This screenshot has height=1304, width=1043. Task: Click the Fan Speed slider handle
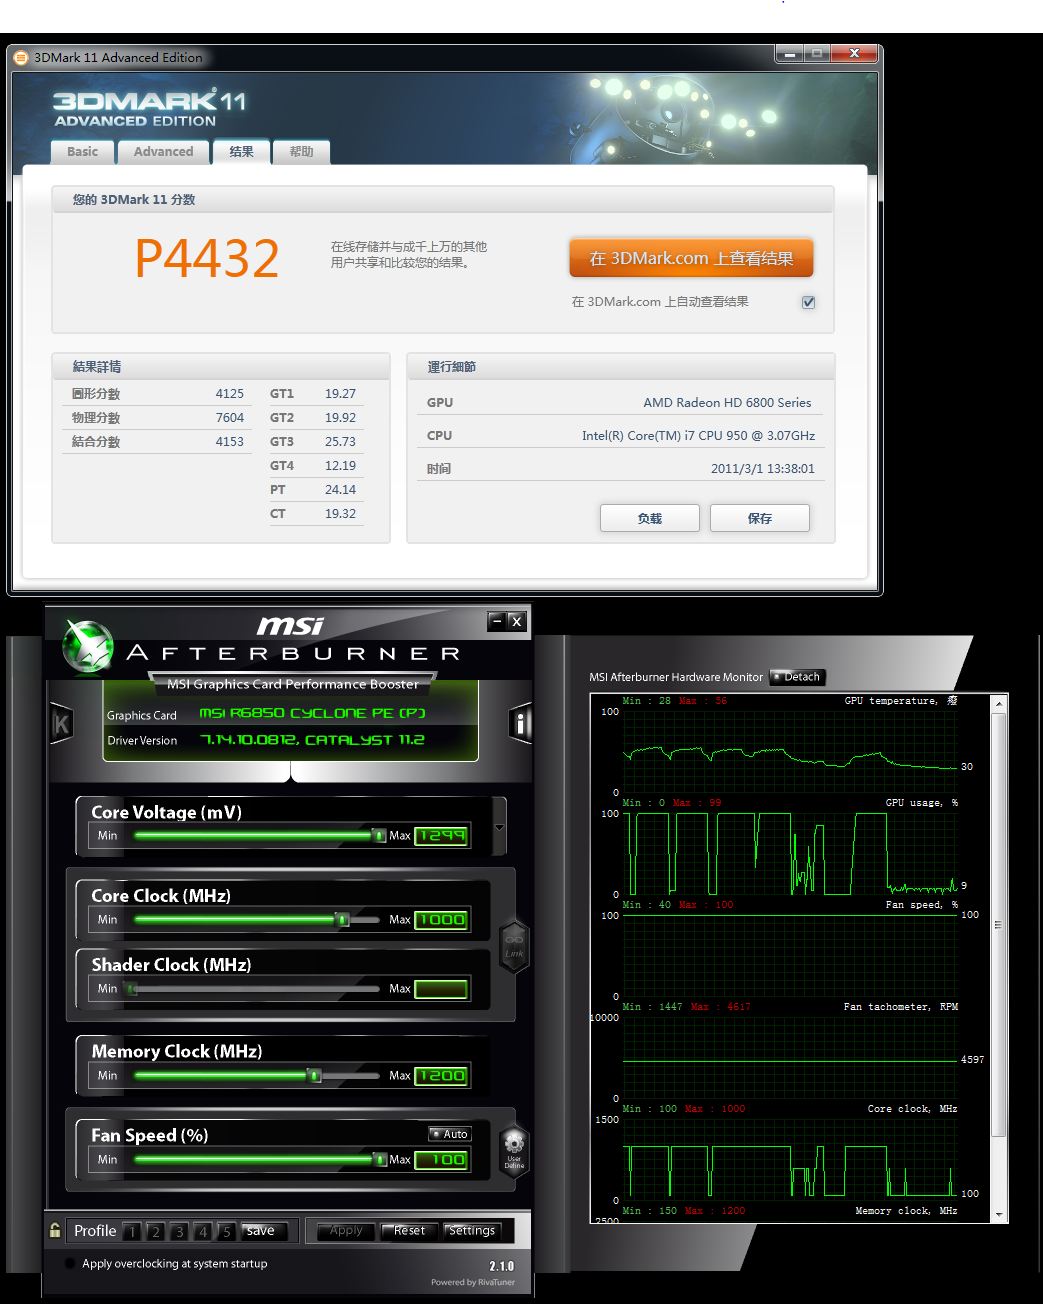click(x=380, y=1159)
